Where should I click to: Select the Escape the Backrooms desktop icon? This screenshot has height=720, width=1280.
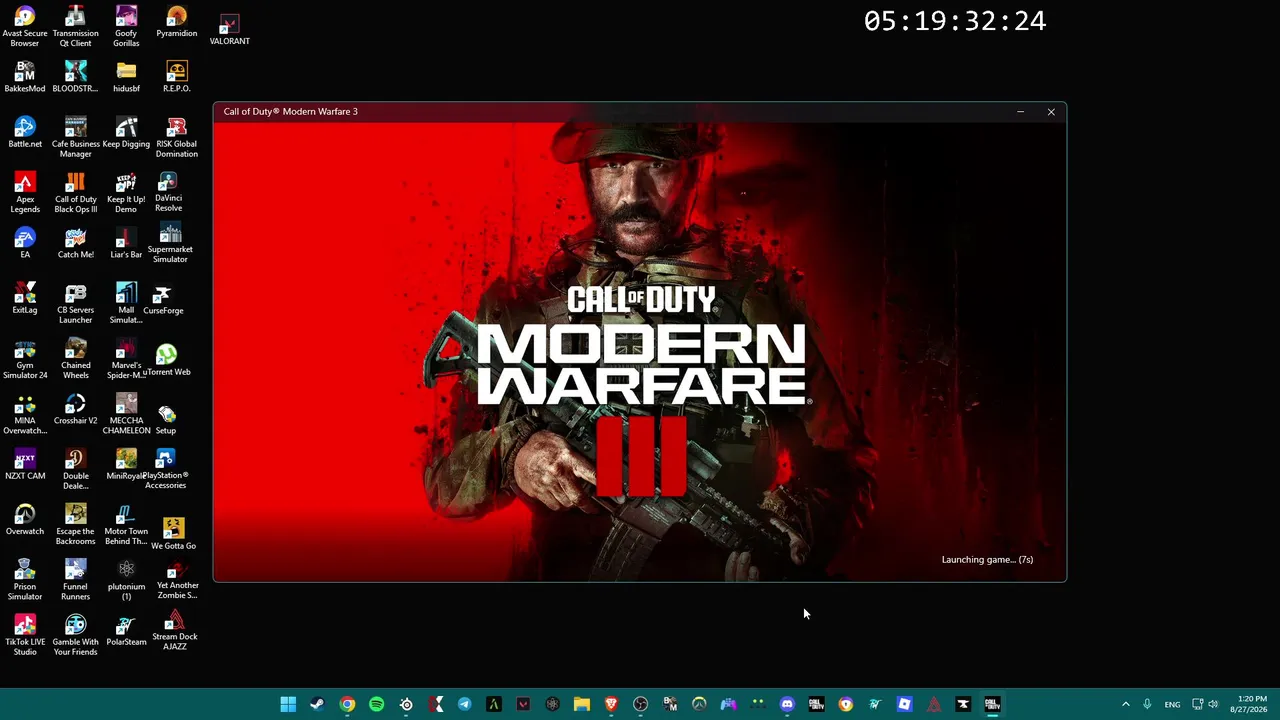tap(75, 525)
